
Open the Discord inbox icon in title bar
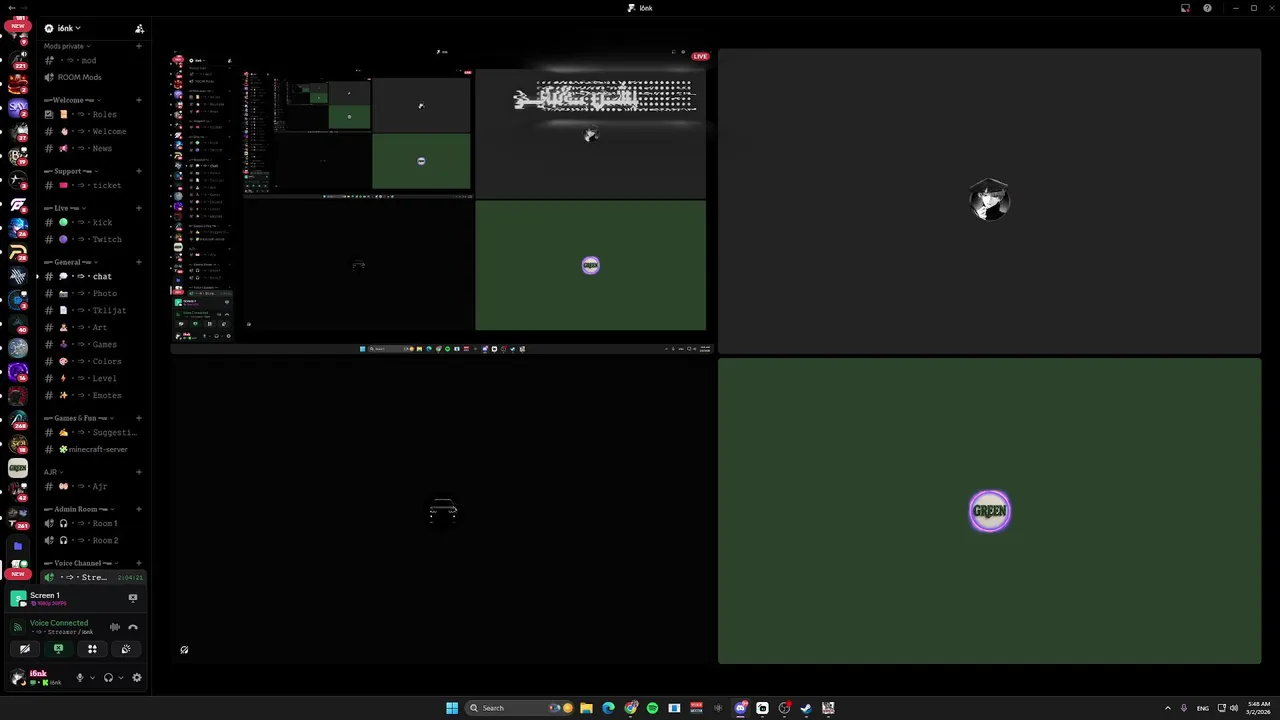1185,8
